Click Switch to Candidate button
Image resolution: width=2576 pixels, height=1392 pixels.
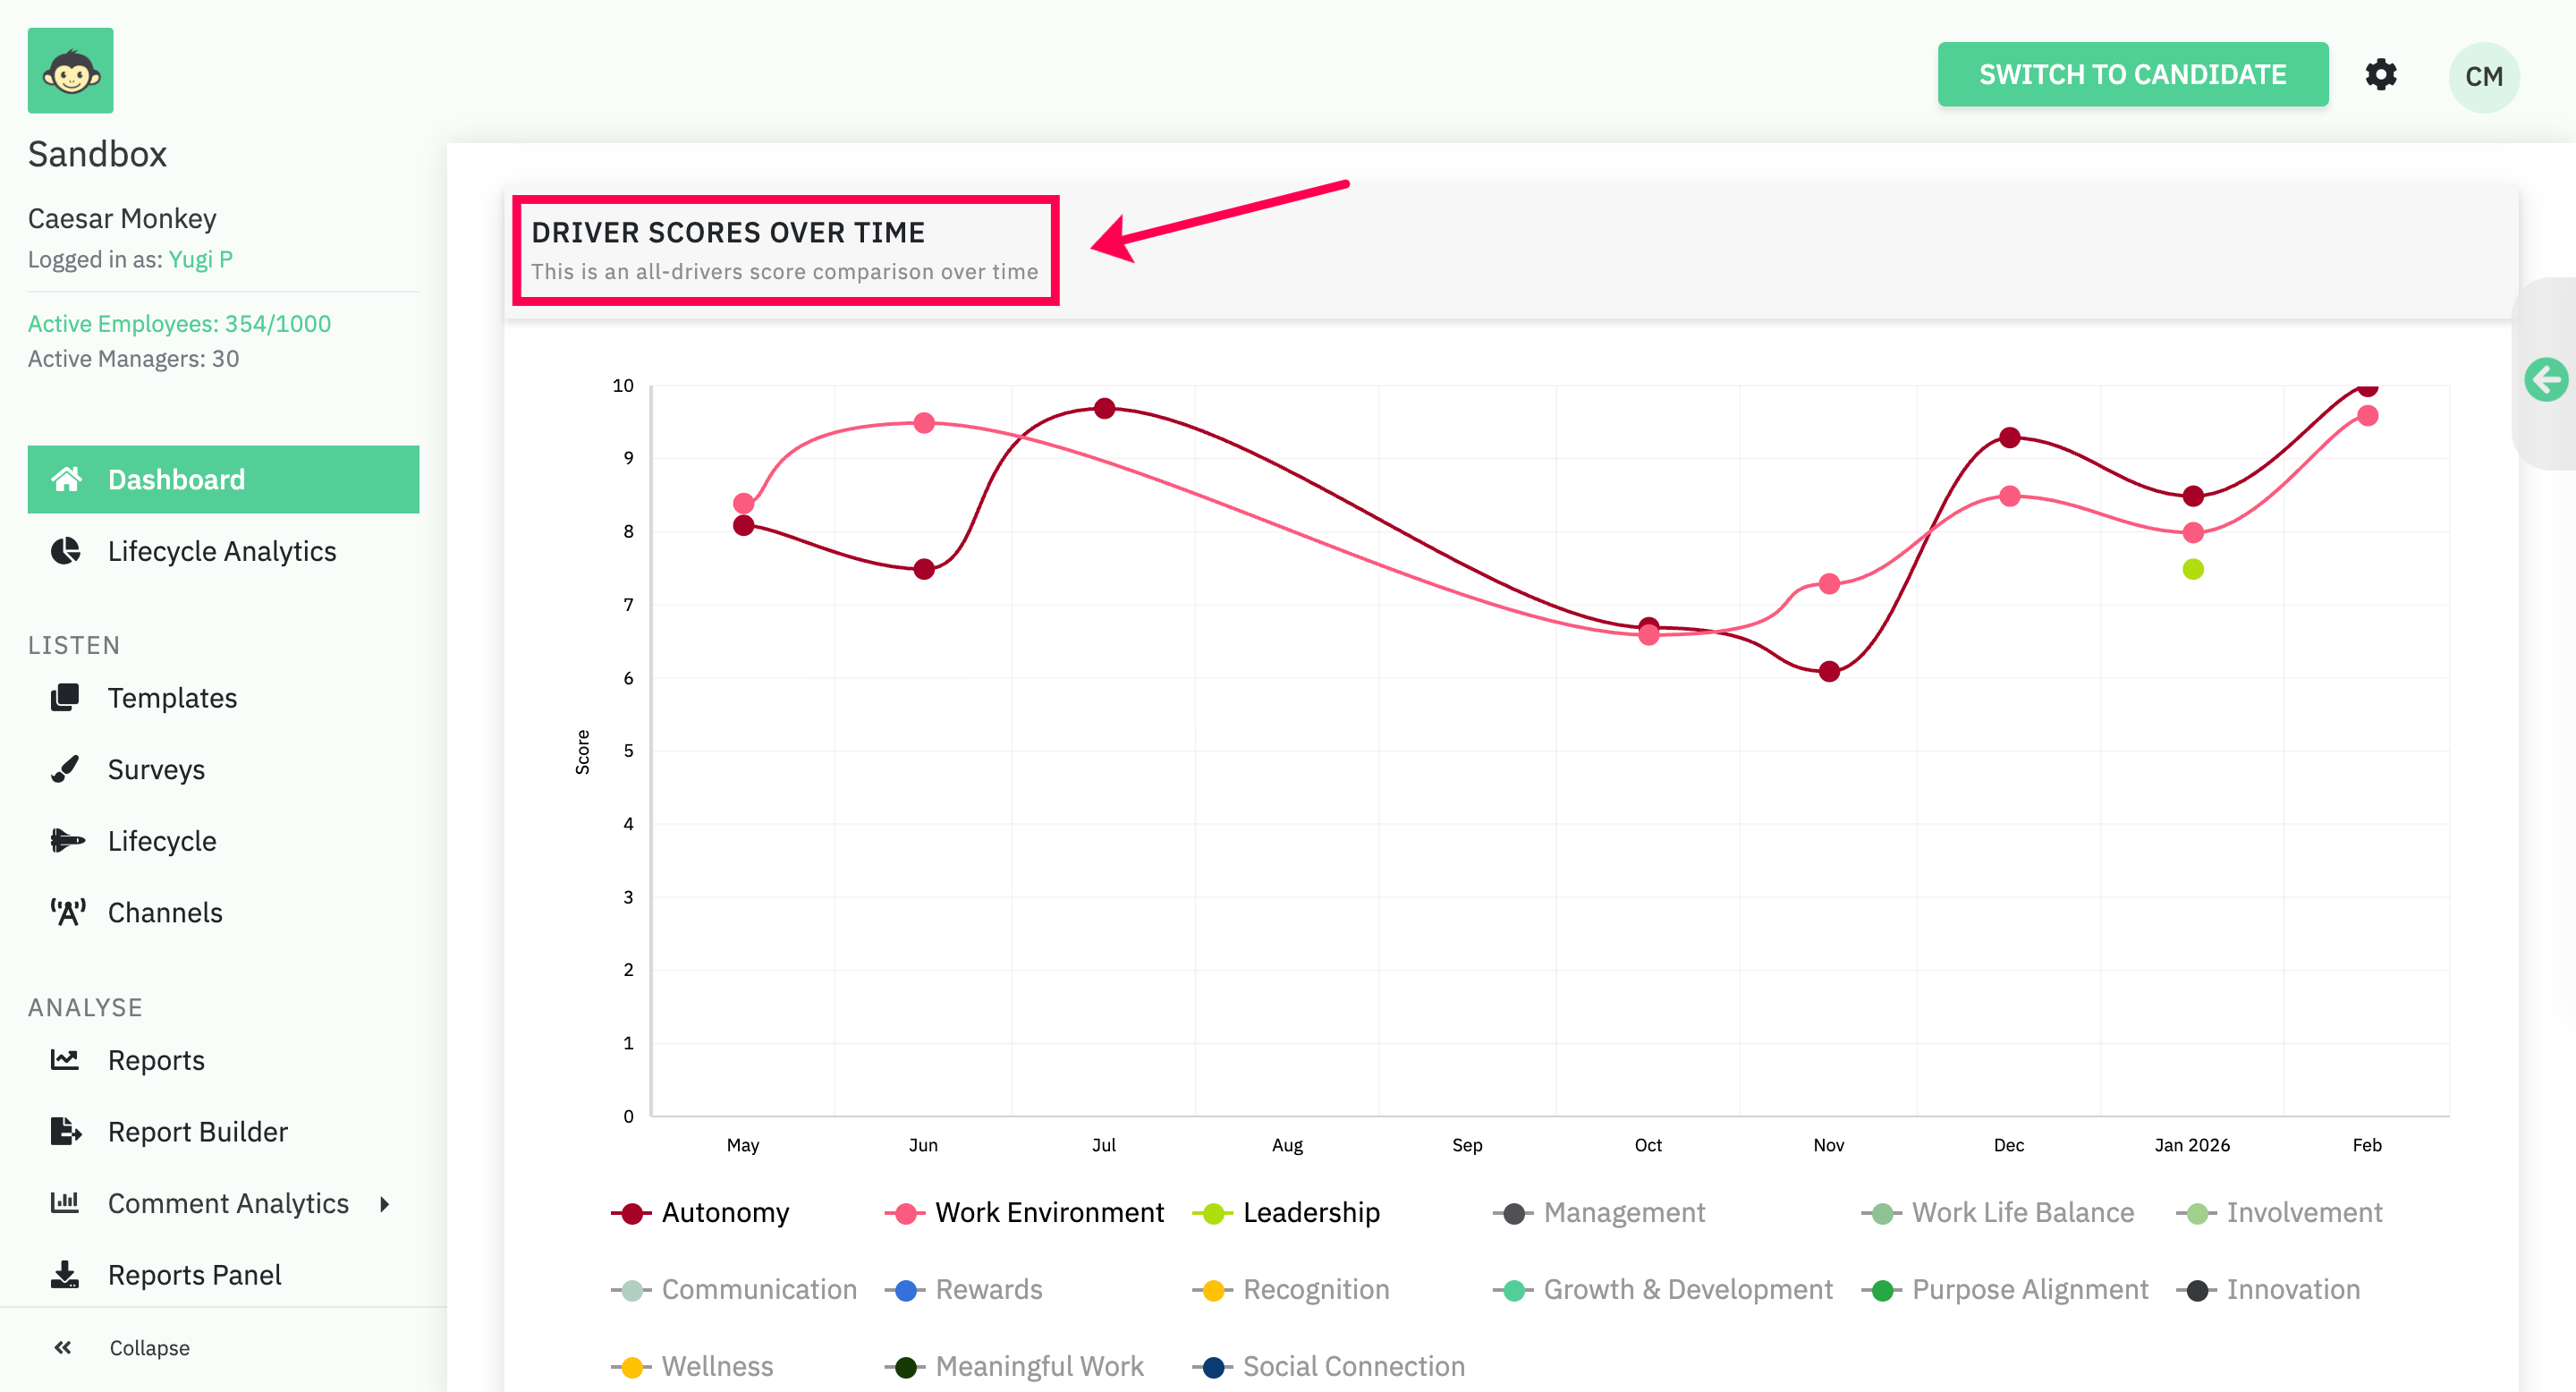click(2132, 74)
